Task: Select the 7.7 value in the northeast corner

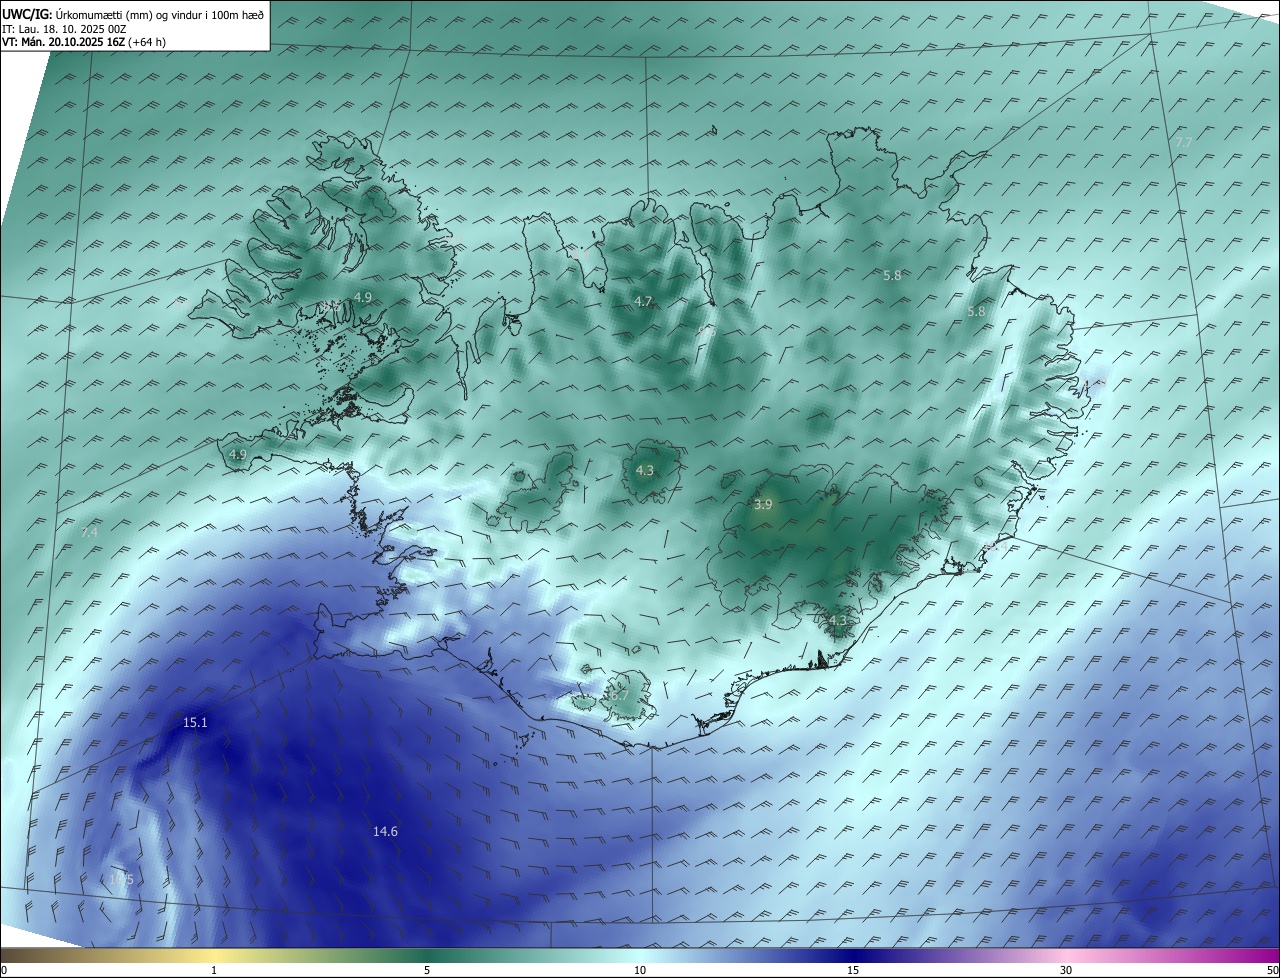Action: click(1183, 143)
